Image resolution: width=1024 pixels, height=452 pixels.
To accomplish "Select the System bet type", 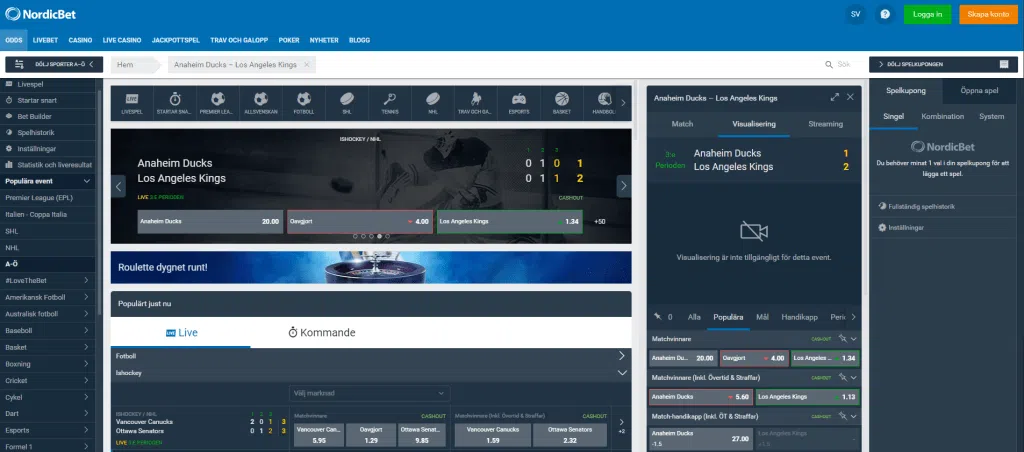I will 991,116.
